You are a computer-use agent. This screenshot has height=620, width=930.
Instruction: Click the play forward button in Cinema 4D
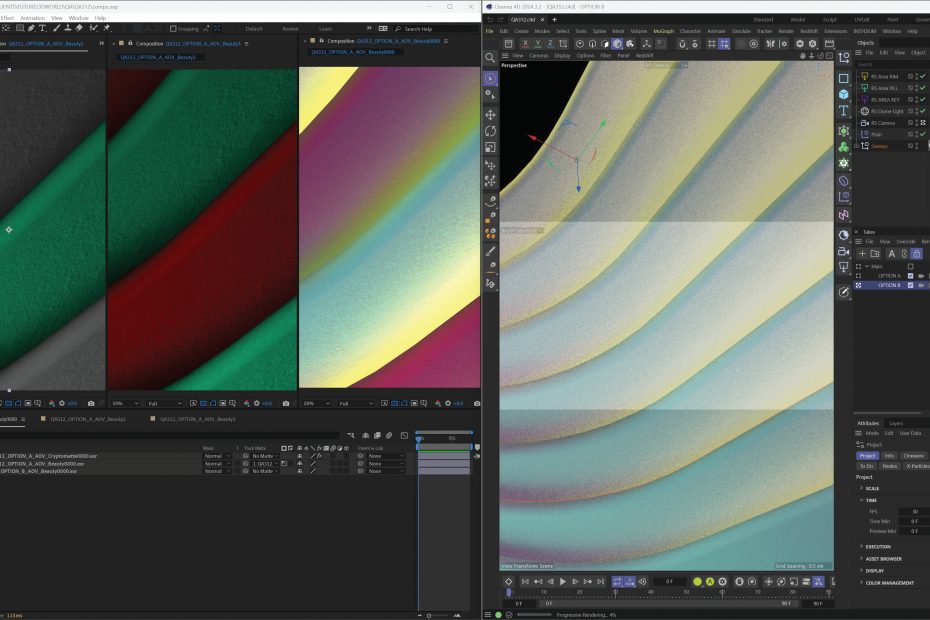point(562,581)
